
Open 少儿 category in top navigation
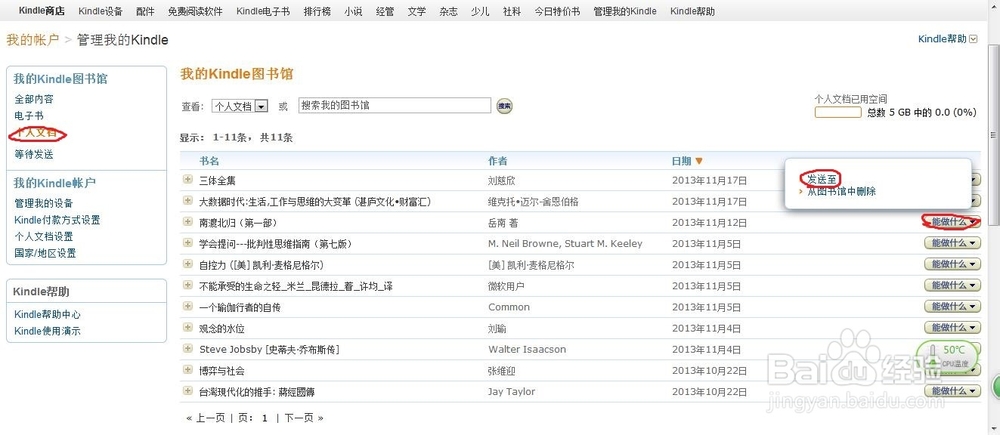(480, 11)
